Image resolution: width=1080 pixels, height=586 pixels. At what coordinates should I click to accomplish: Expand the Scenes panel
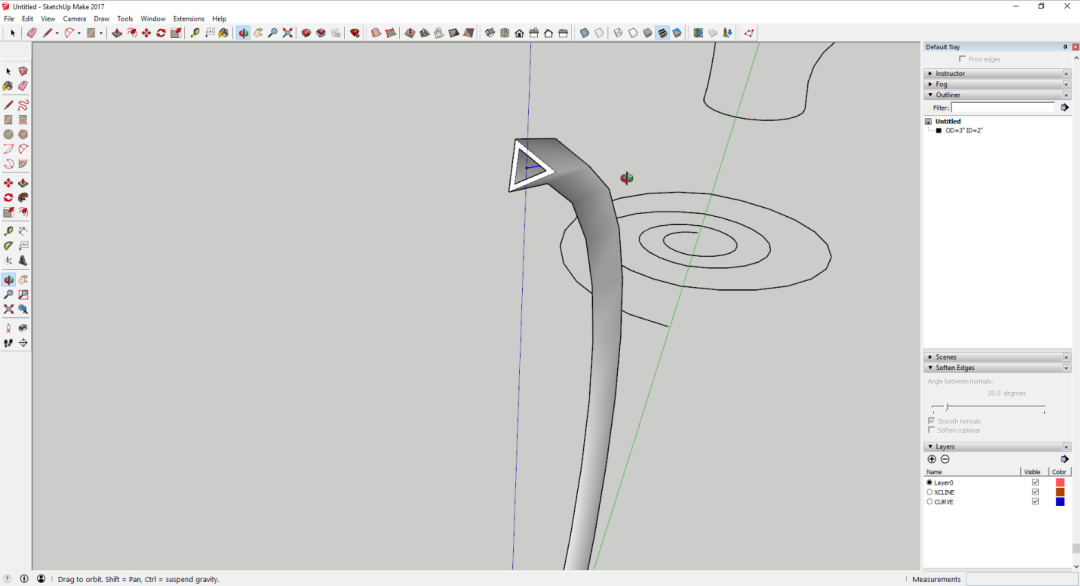pos(945,357)
